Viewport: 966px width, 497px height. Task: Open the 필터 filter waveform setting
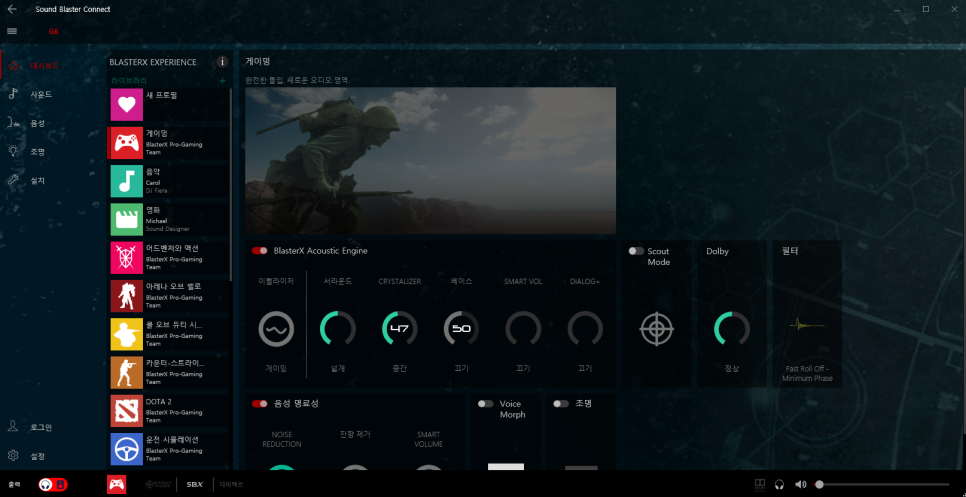(807, 324)
